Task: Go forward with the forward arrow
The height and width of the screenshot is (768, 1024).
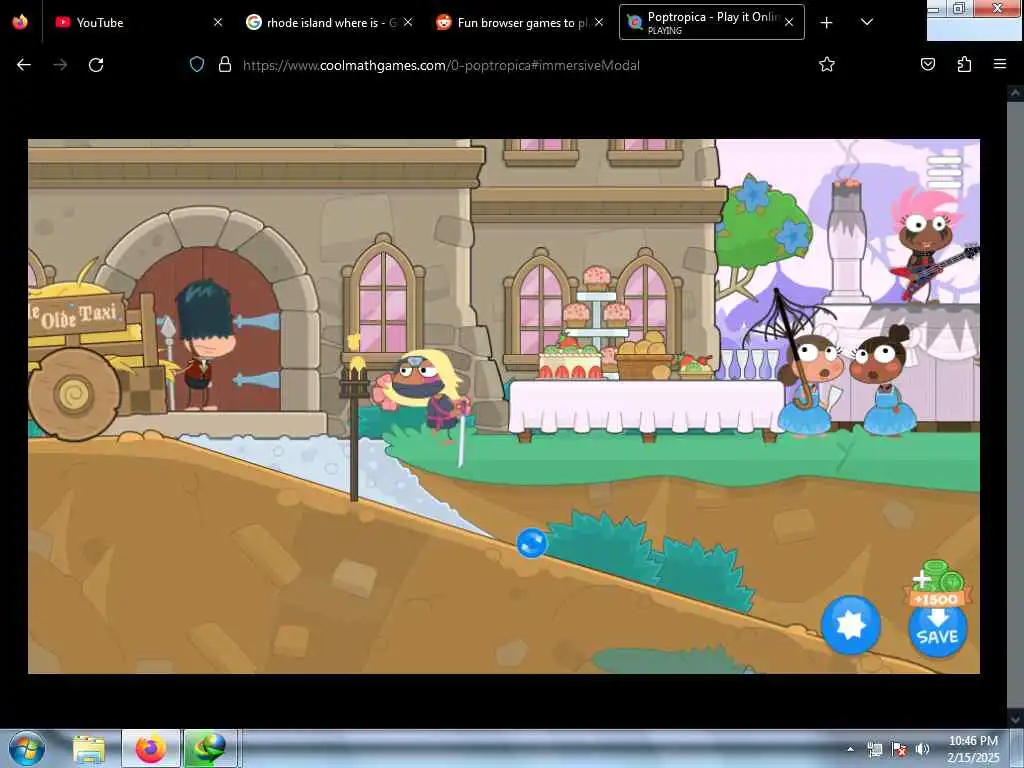Action: tap(60, 65)
